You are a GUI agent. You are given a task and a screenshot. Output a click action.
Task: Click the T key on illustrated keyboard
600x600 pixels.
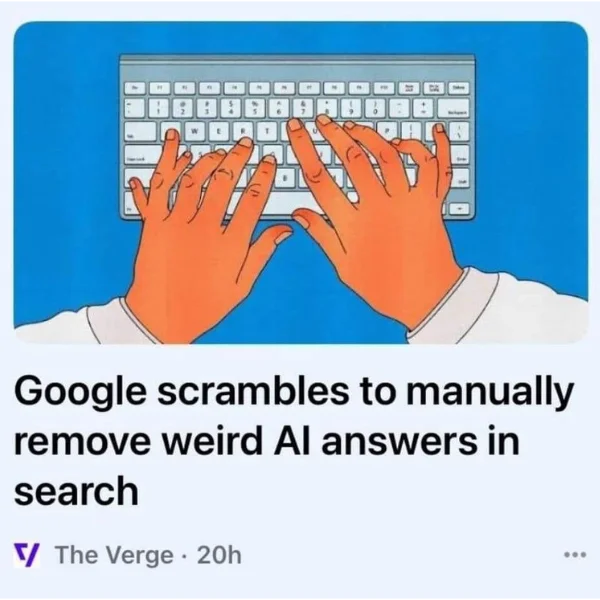coord(268,131)
